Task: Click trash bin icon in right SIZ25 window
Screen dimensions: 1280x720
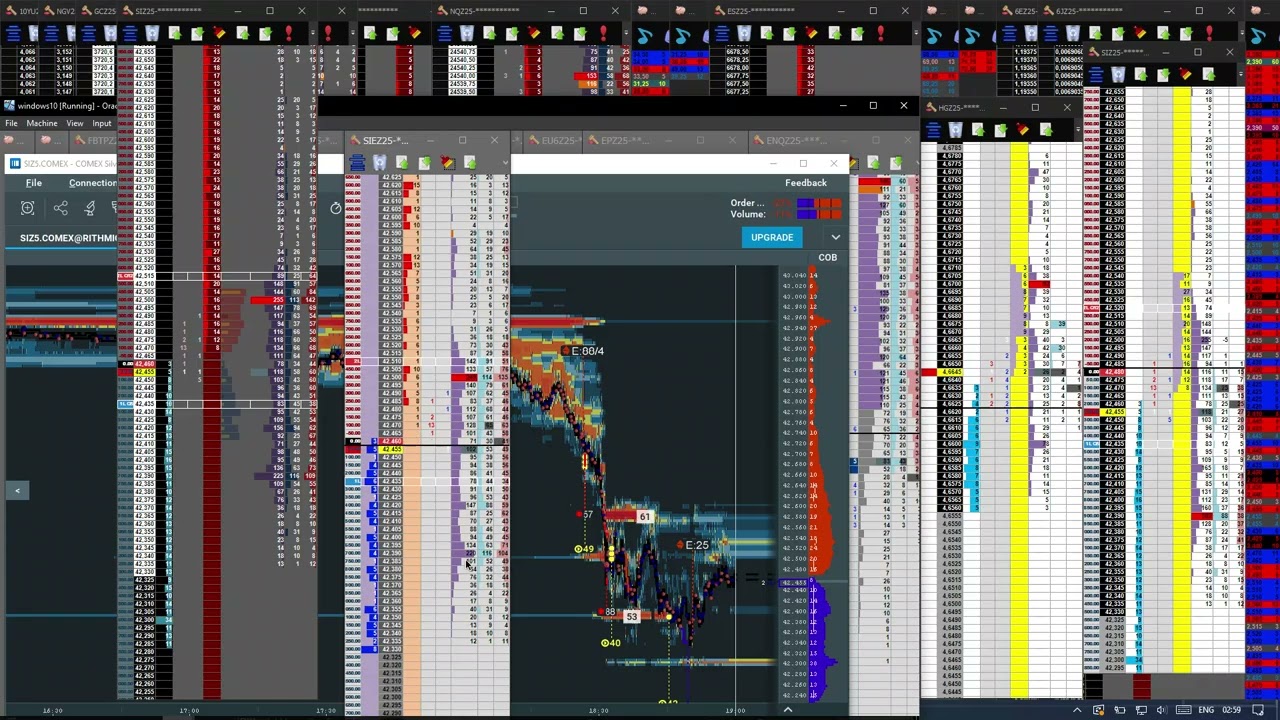Action: click(x=1118, y=74)
